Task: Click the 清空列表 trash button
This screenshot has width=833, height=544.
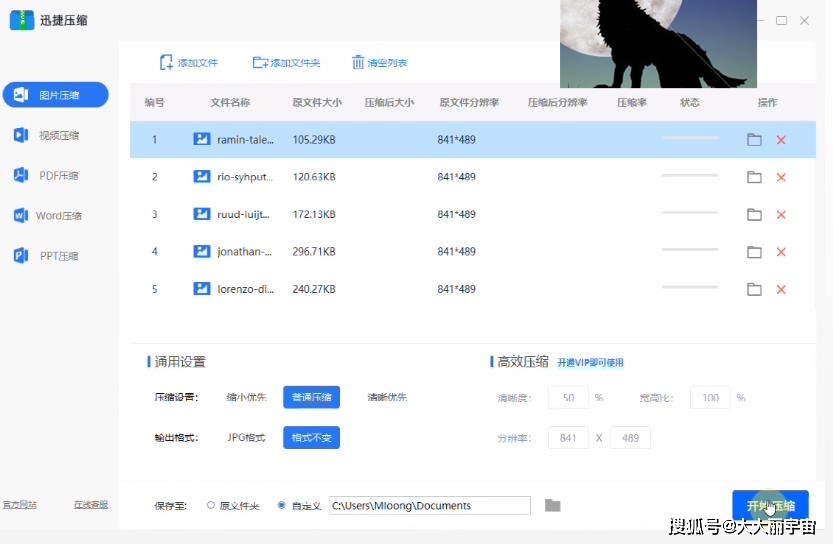Action: coord(379,63)
